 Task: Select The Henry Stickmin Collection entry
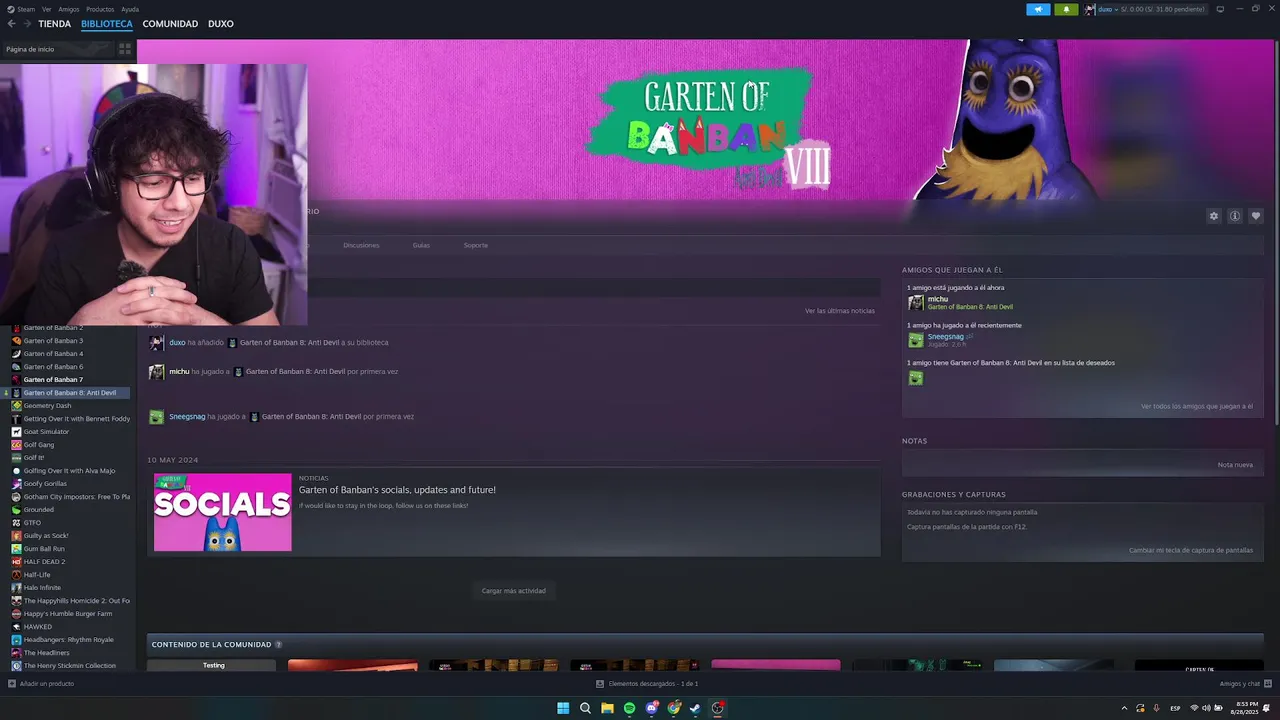point(69,666)
